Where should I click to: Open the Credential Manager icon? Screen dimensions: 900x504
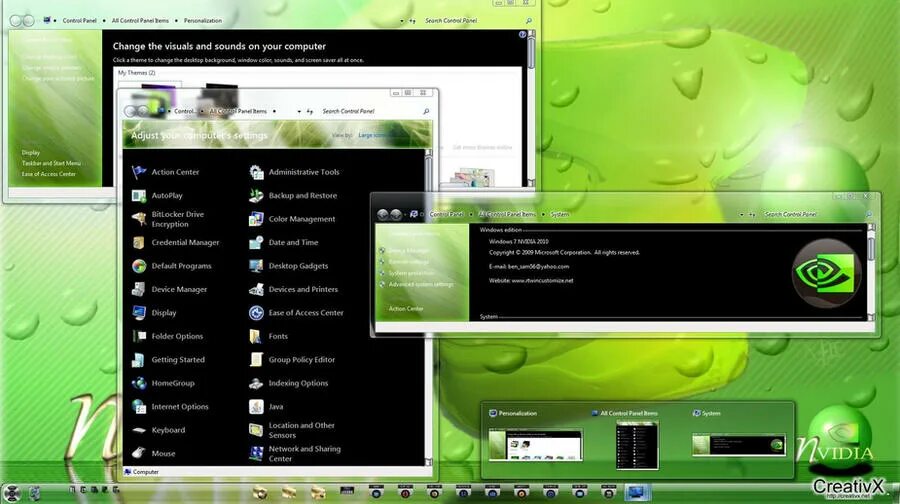pos(139,242)
